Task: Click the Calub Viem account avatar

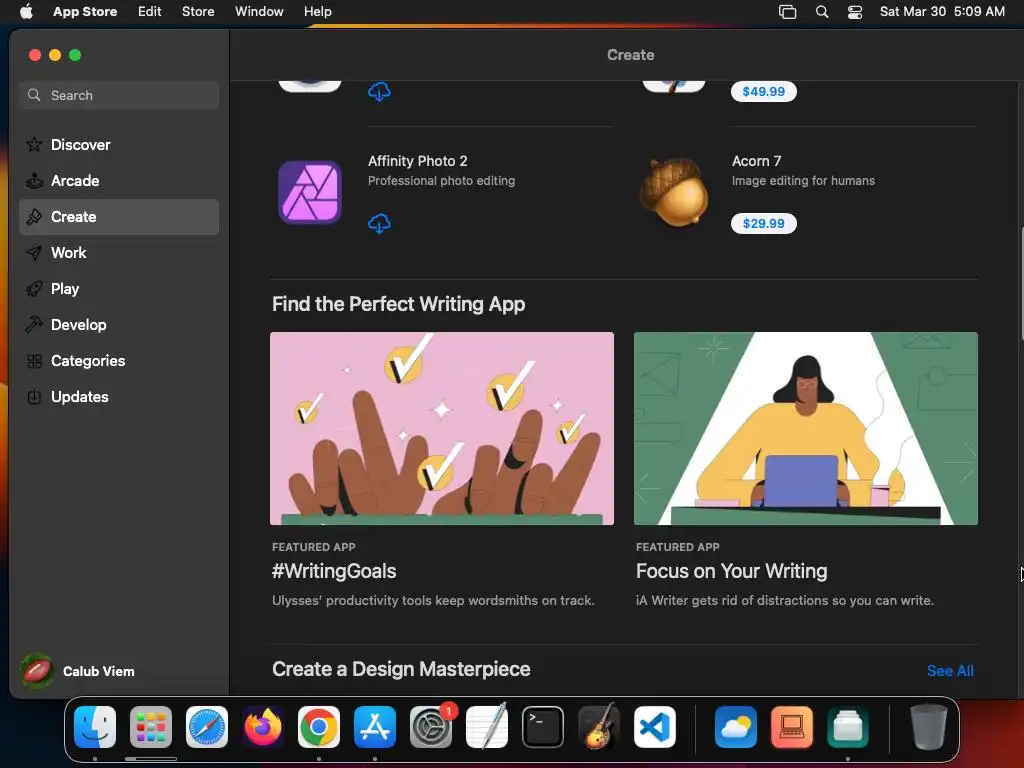Action: [x=37, y=671]
